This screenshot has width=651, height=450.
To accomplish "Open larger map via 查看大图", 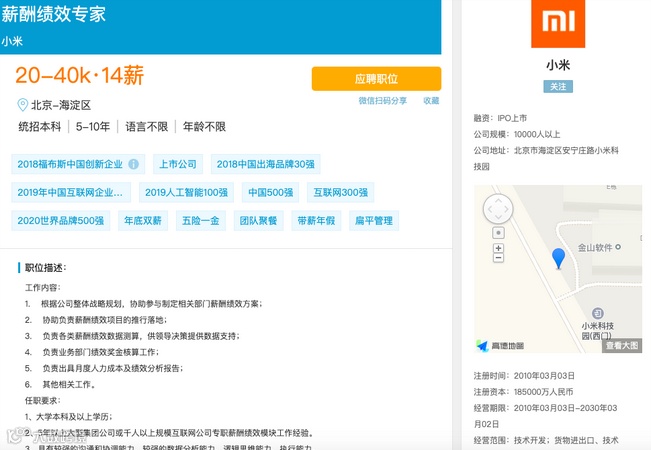I will tap(622, 345).
